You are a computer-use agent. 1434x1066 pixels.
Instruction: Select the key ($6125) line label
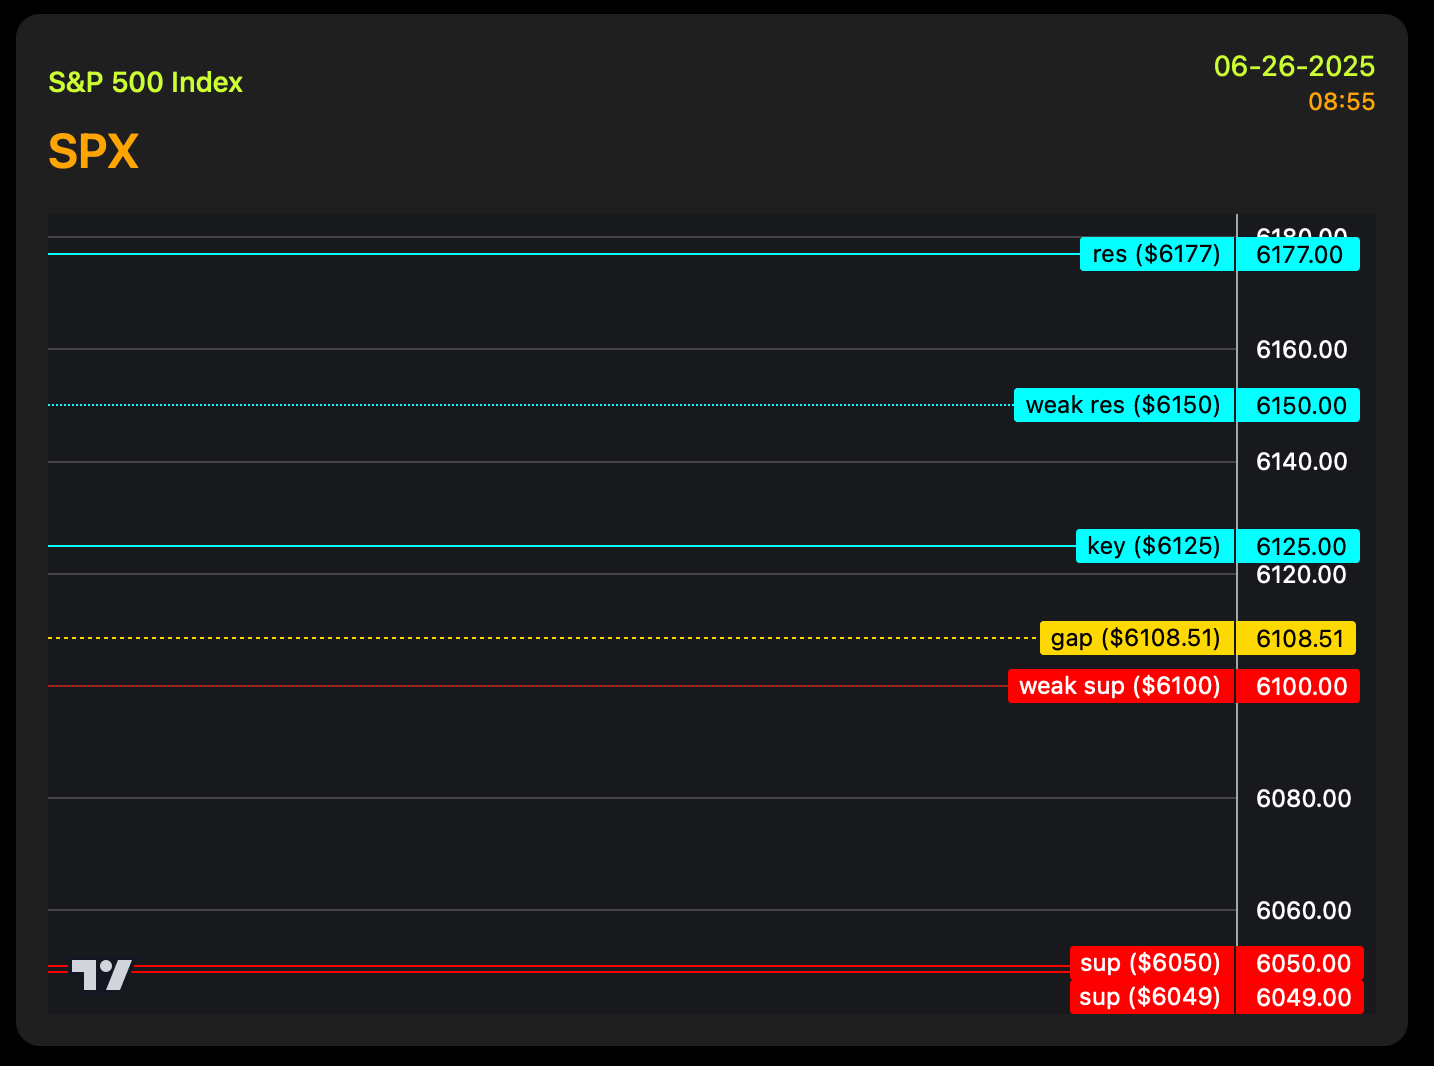(x=1155, y=546)
